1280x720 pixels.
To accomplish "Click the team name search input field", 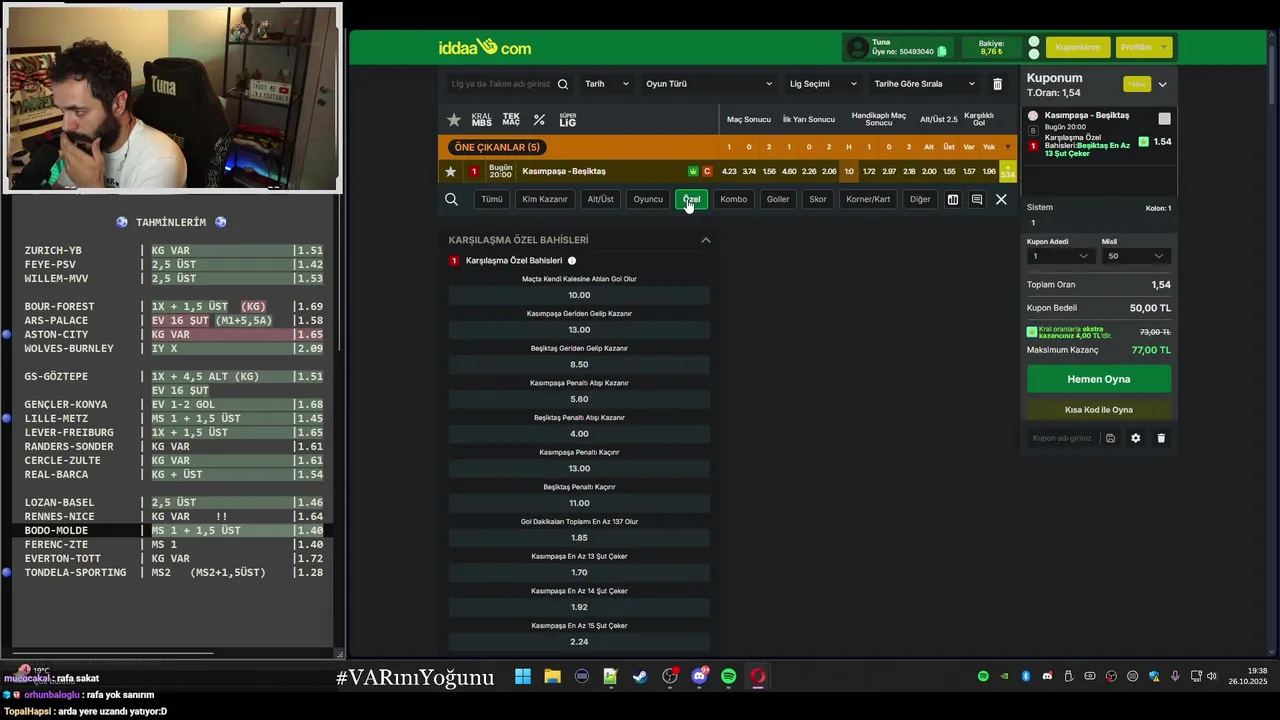I will tap(501, 84).
